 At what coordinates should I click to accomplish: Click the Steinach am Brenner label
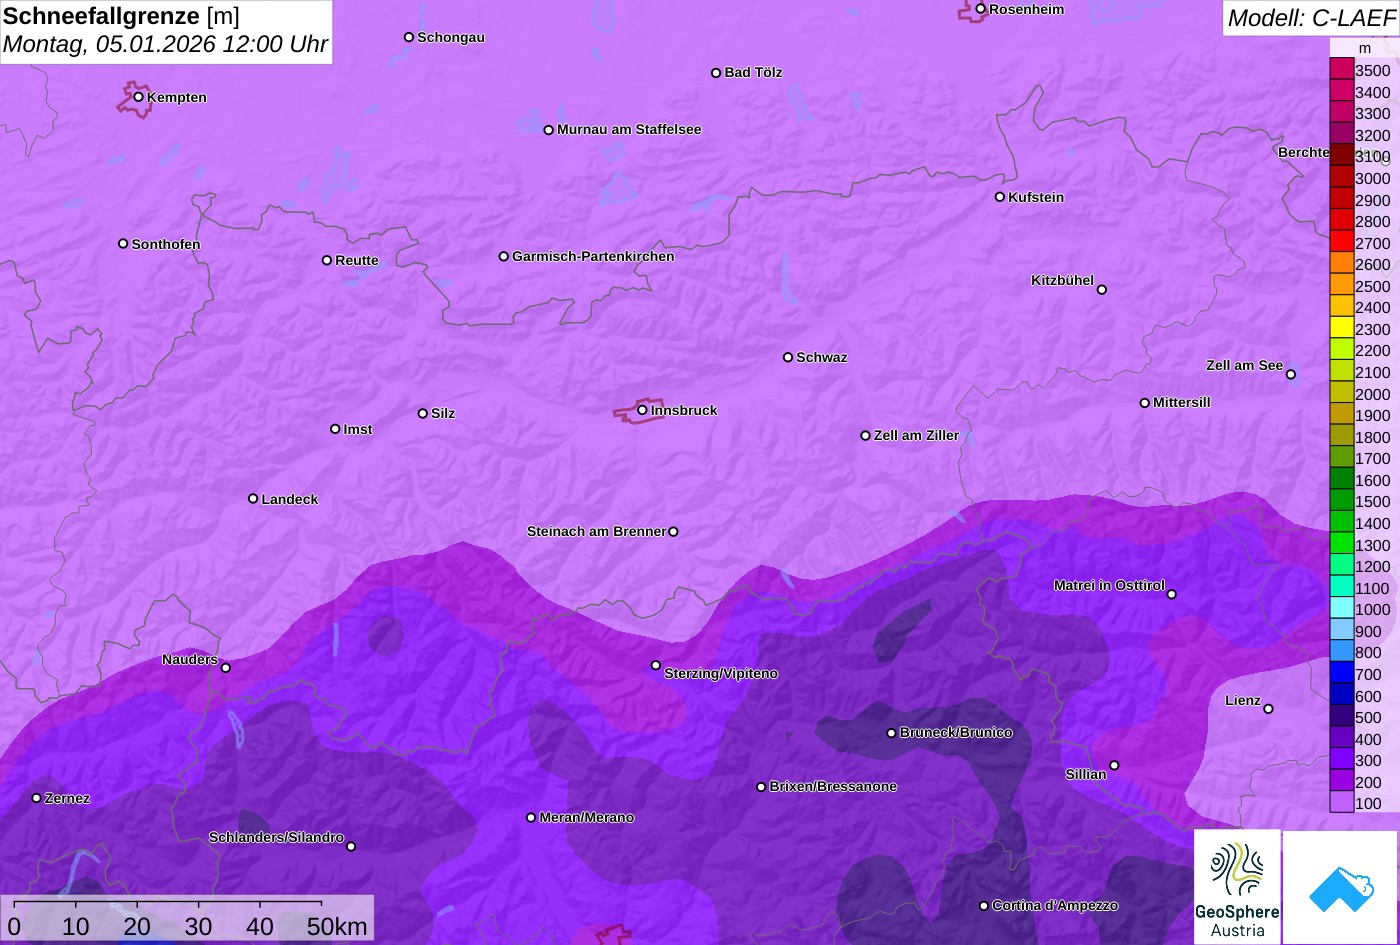(x=596, y=531)
